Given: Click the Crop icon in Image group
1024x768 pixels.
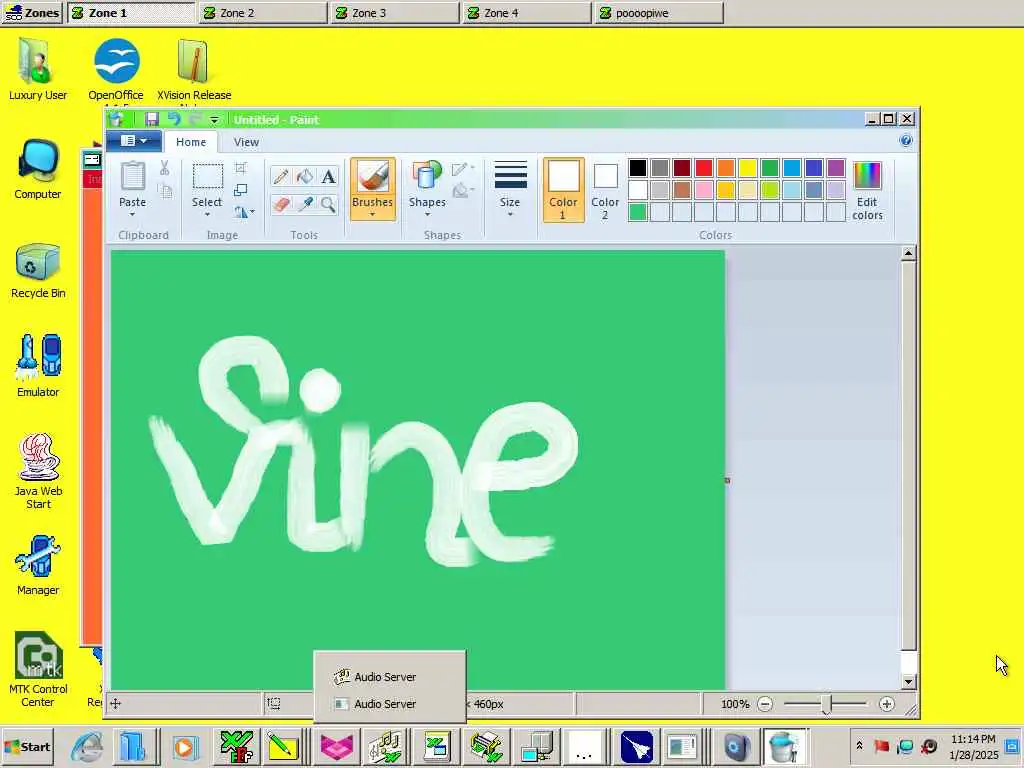Looking at the screenshot, I should (240, 168).
